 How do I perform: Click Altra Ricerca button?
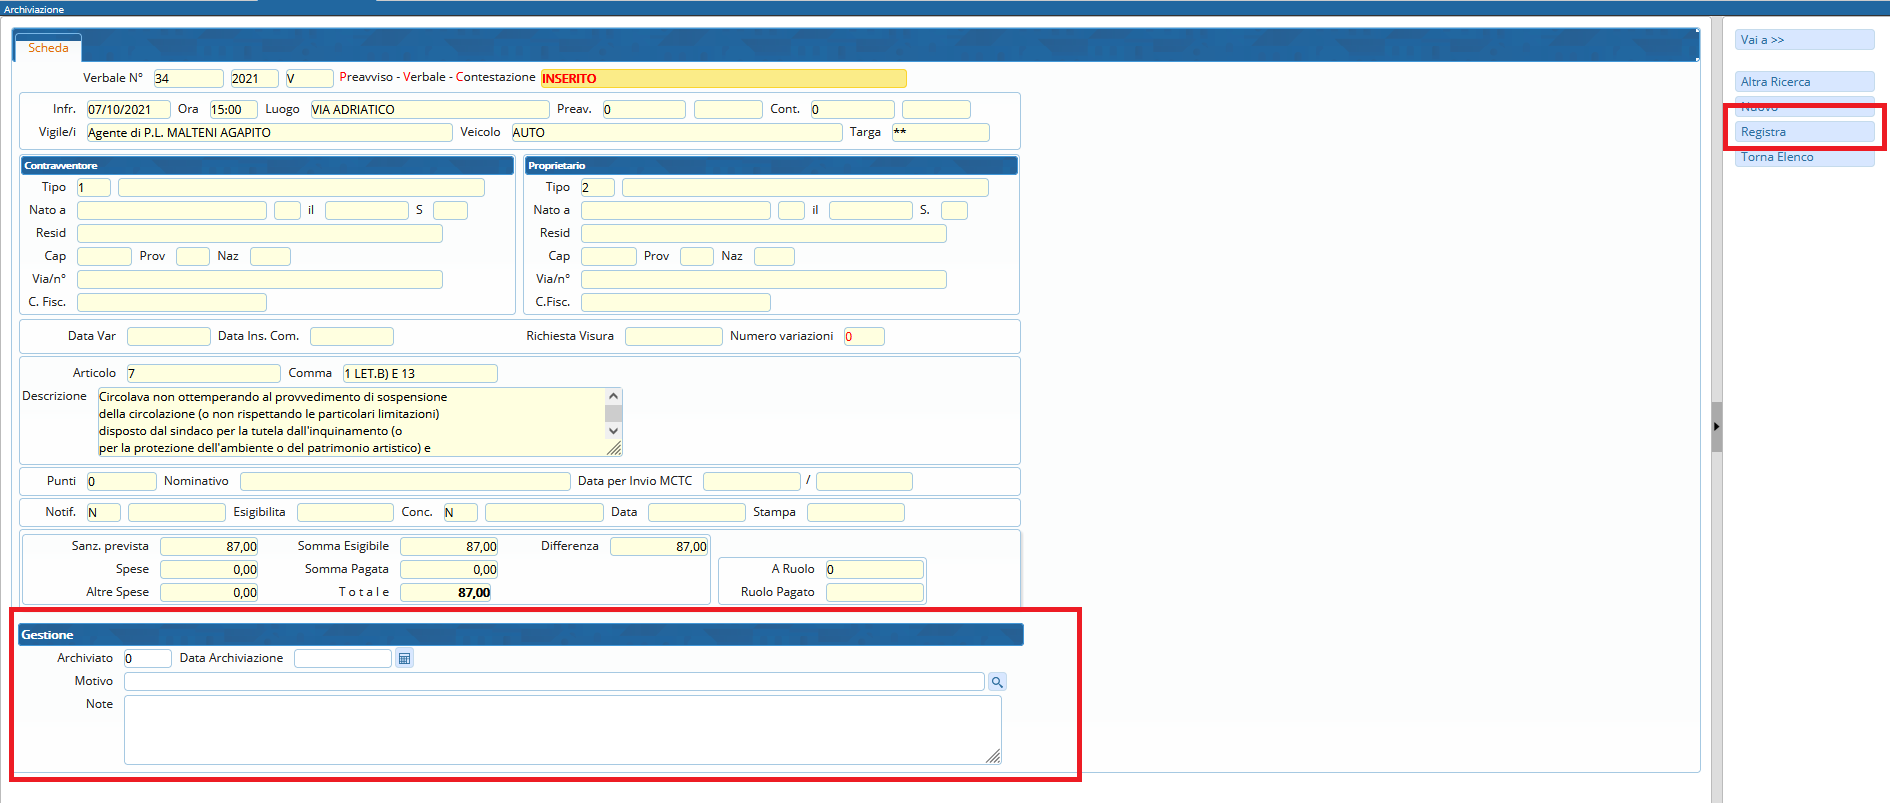pyautogui.click(x=1804, y=82)
